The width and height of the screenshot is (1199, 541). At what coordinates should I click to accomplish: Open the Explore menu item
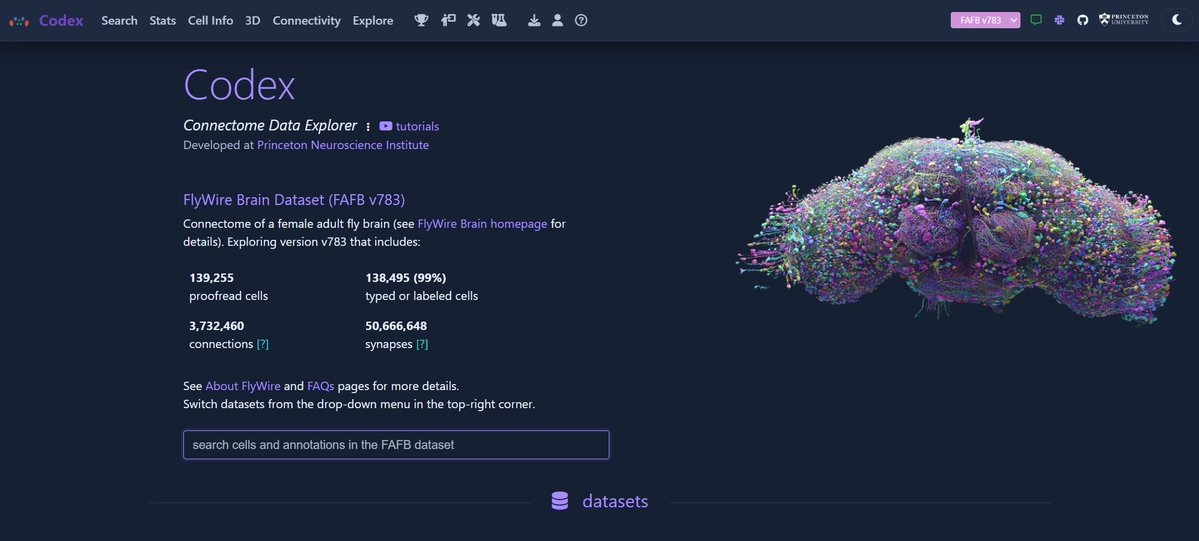(x=373, y=21)
